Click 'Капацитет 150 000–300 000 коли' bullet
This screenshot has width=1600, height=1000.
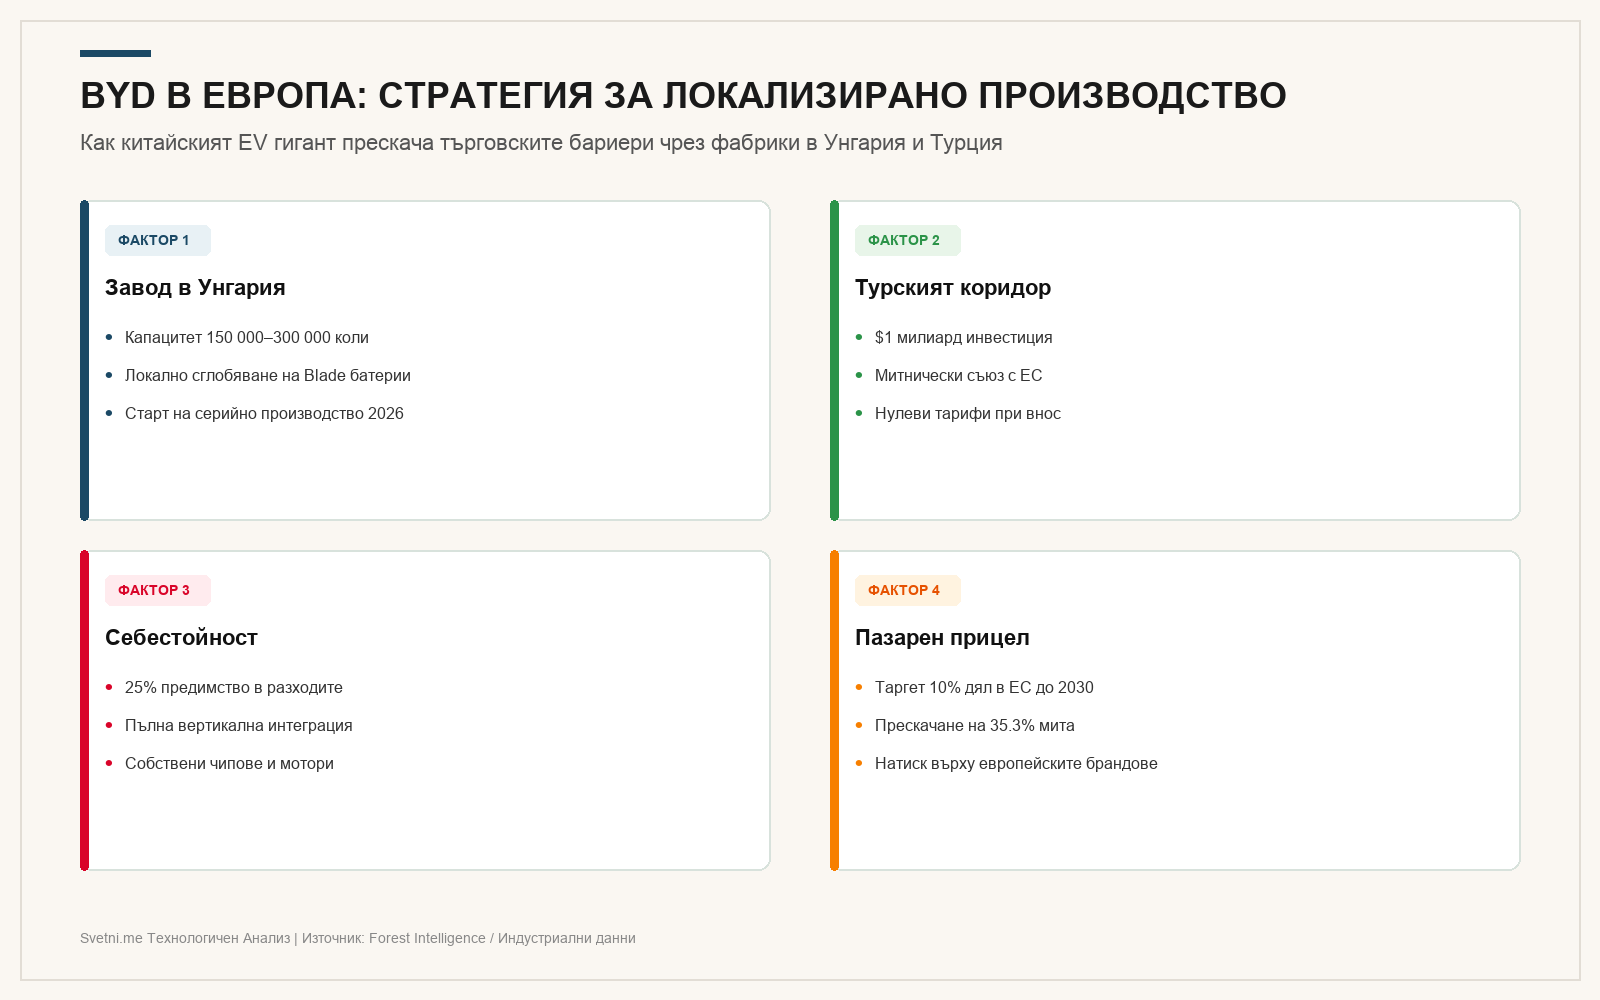tap(247, 338)
